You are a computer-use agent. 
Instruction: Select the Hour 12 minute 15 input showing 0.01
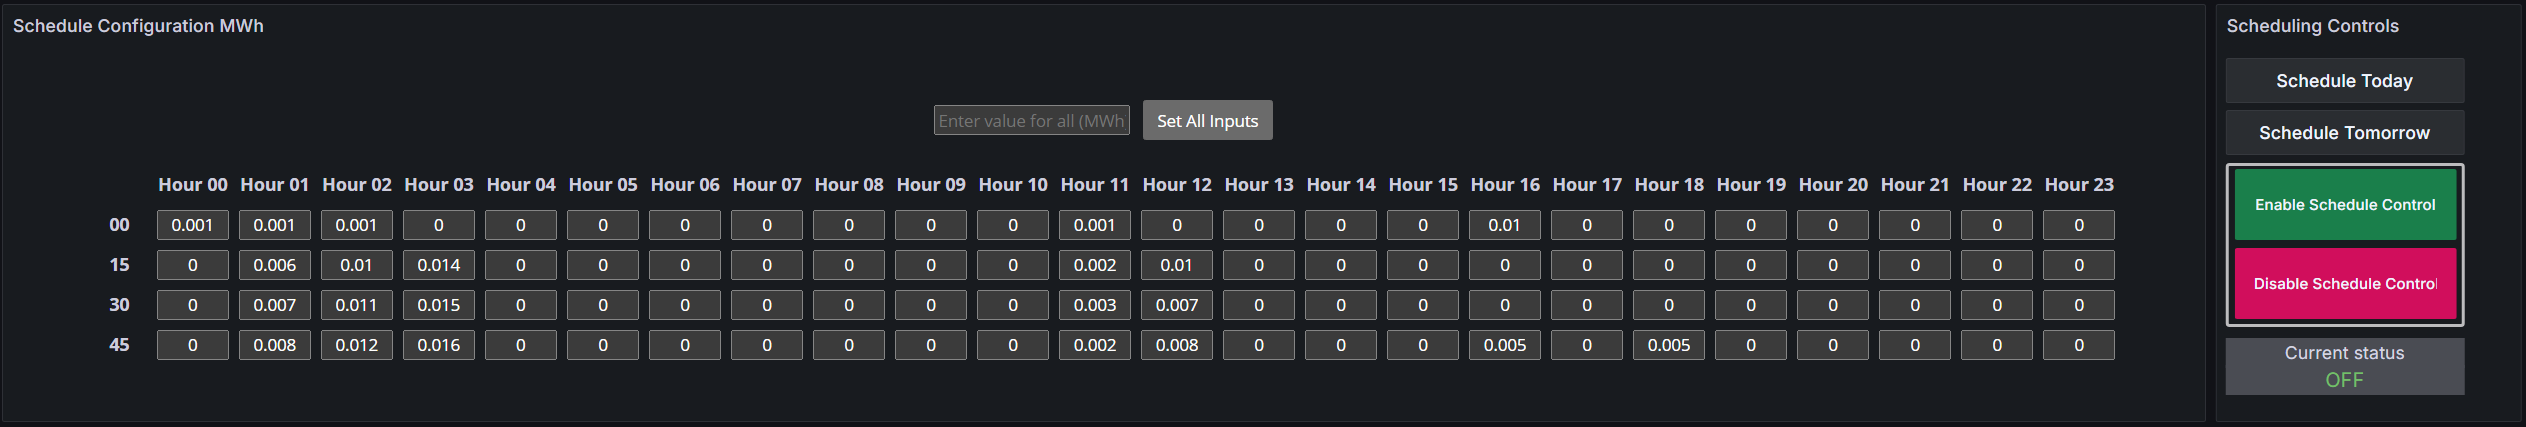click(x=1177, y=265)
